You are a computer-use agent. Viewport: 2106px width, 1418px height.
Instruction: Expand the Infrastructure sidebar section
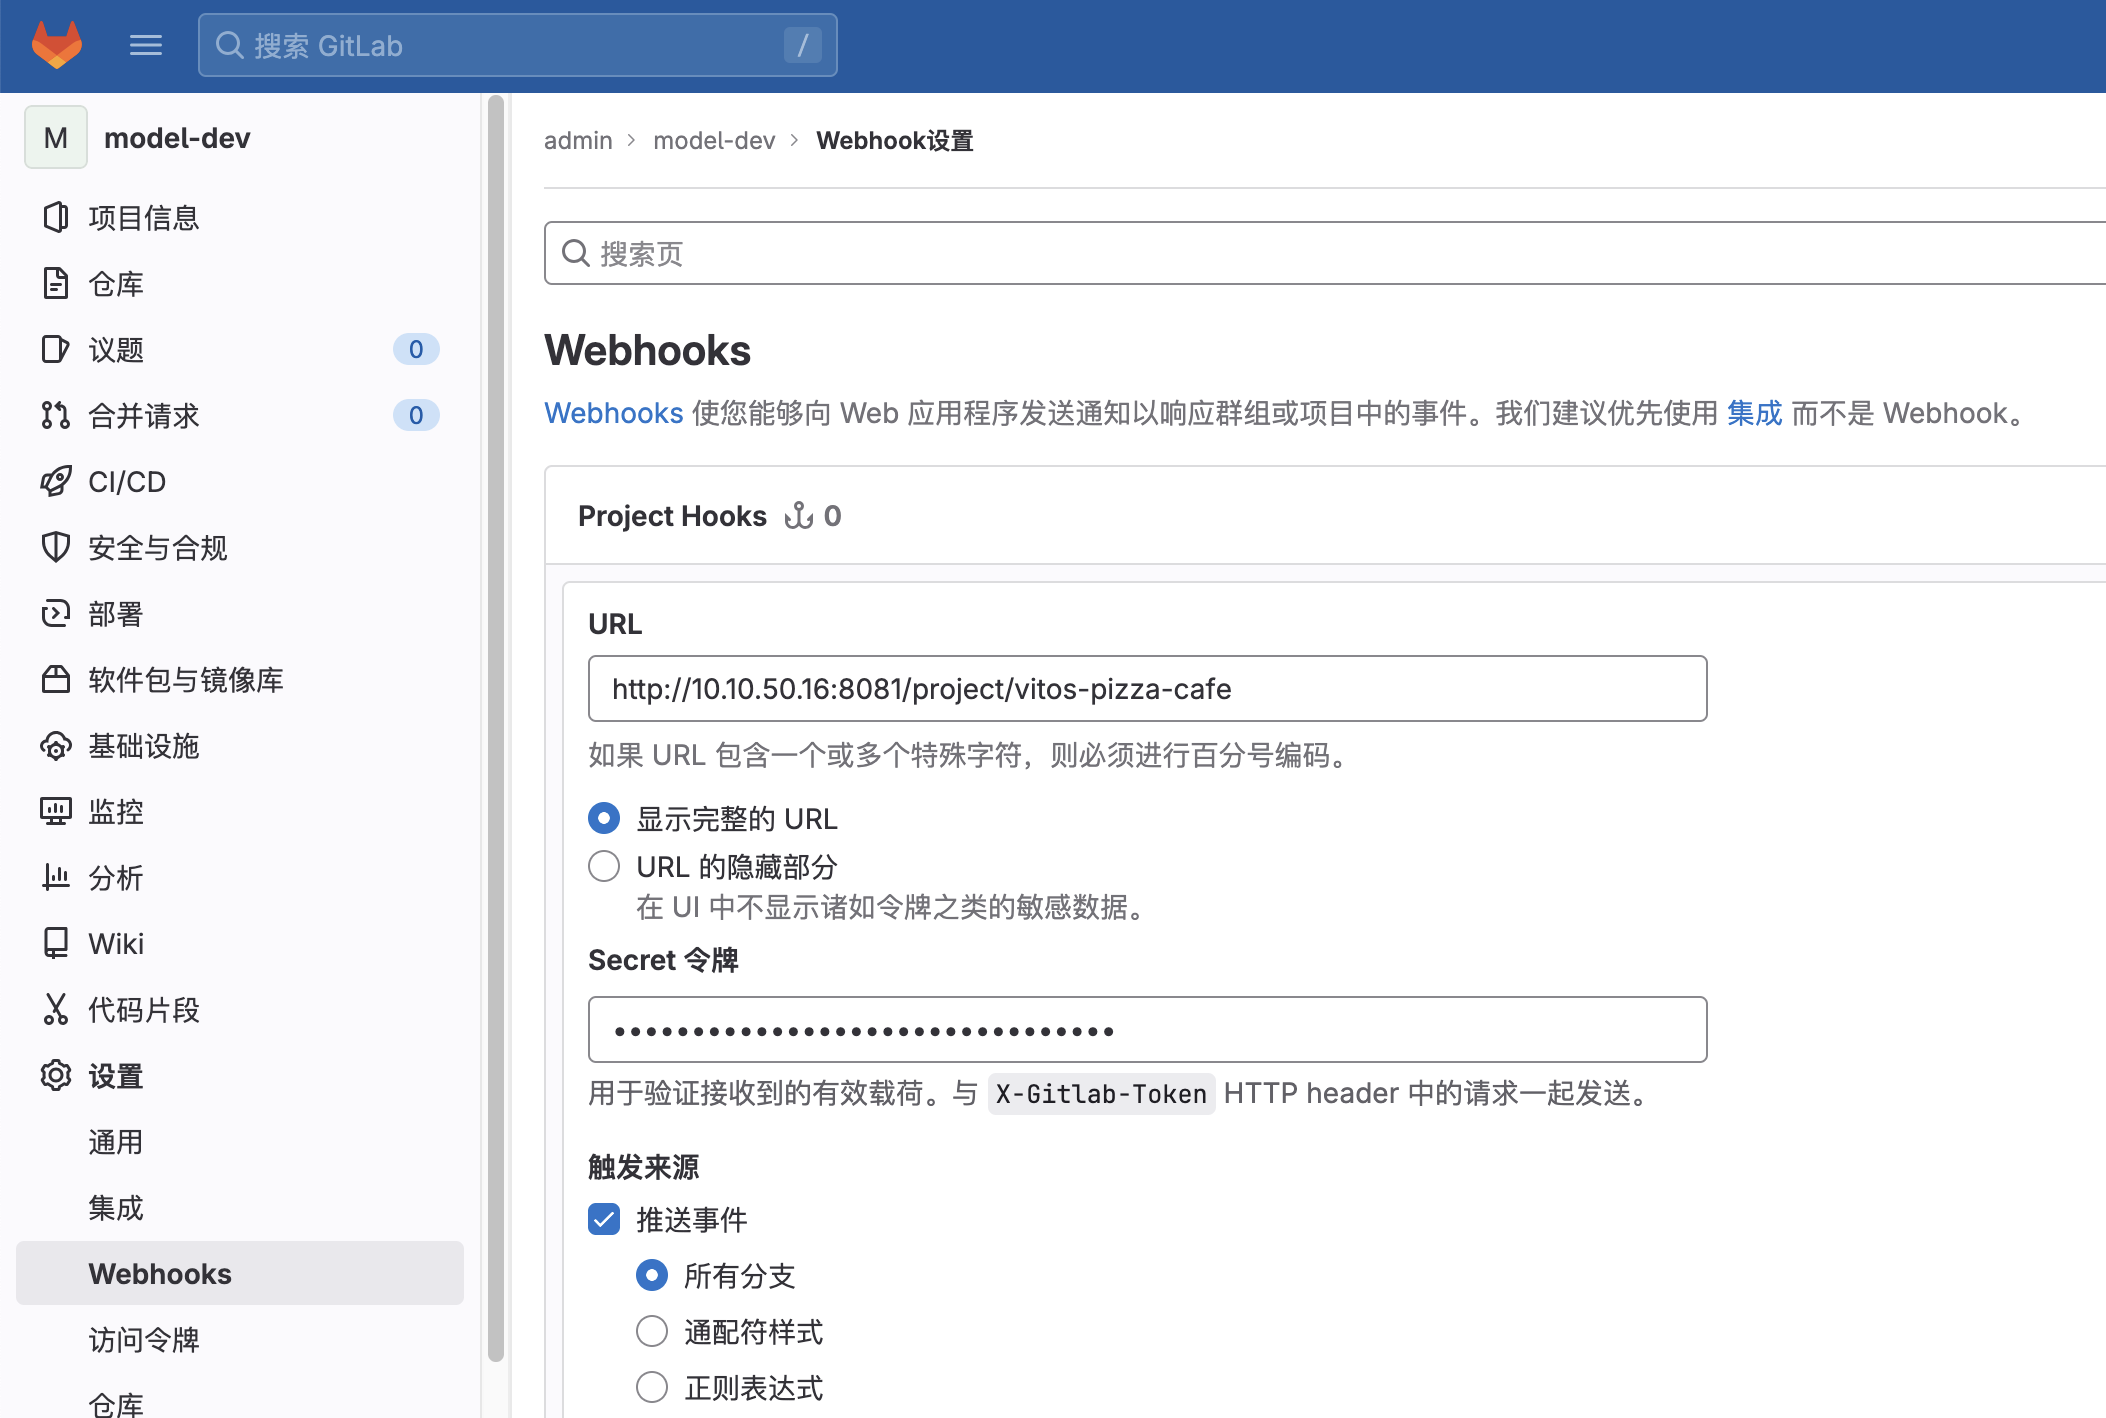(143, 746)
